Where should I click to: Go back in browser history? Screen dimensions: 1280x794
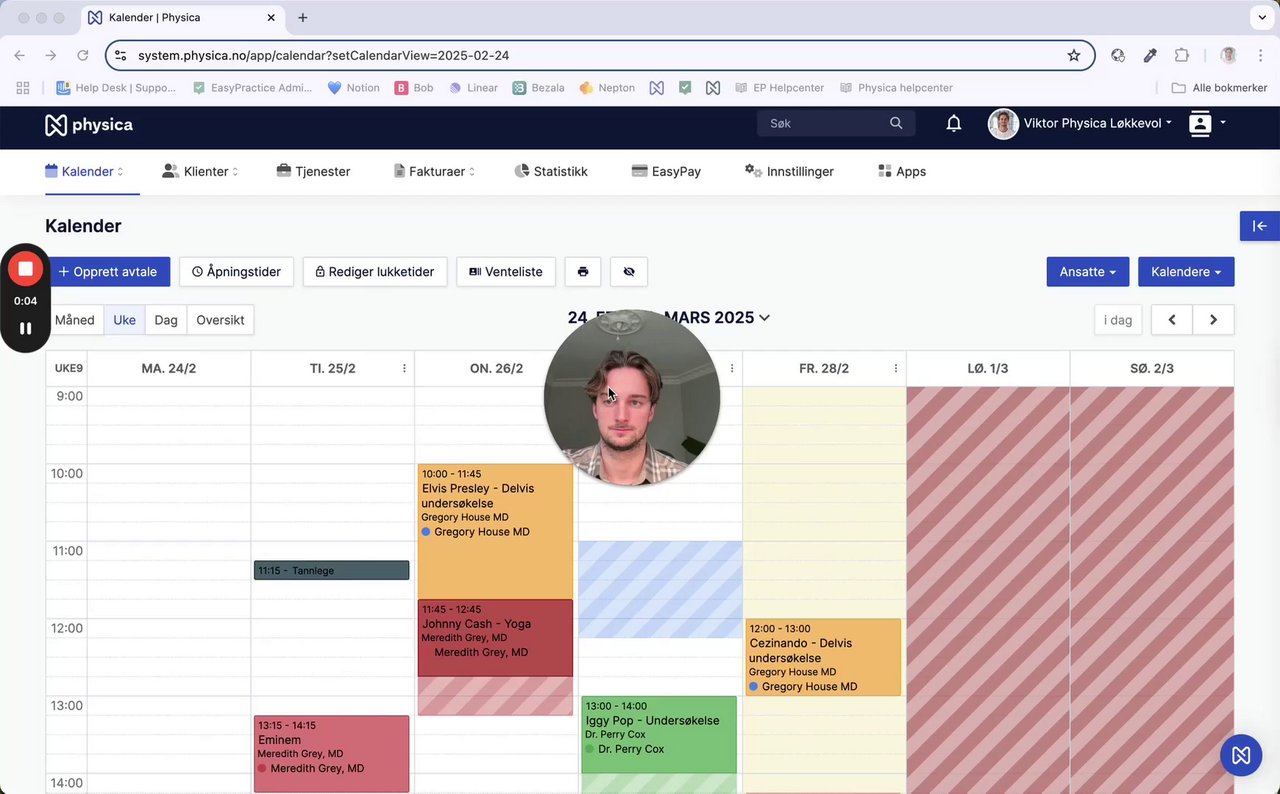pos(20,55)
